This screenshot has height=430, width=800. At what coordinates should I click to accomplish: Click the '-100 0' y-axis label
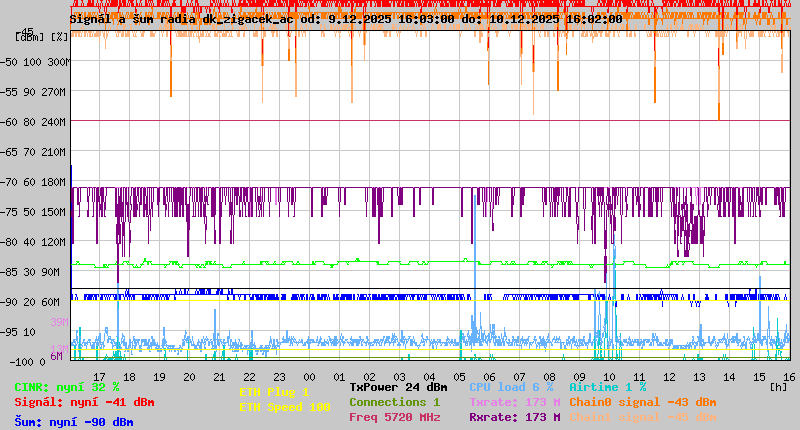click(x=27, y=362)
